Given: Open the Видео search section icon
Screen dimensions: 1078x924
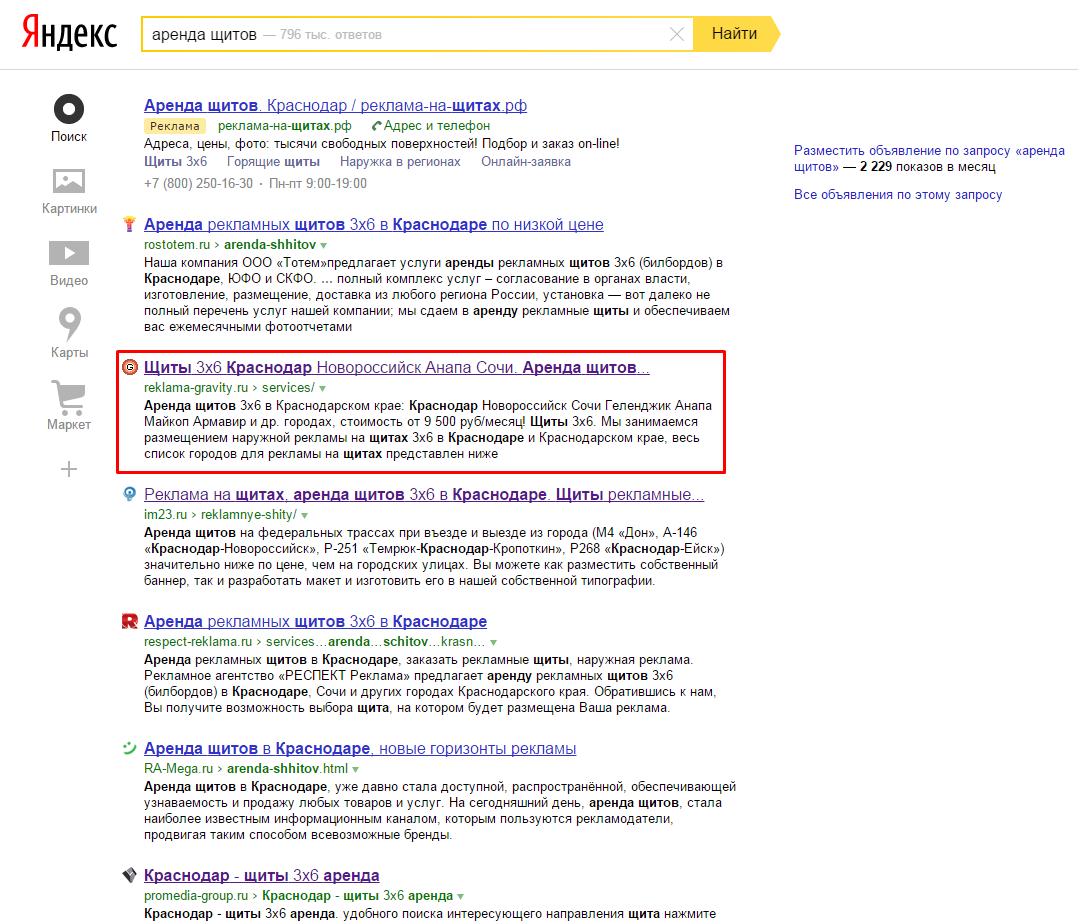Looking at the screenshot, I should [69, 253].
